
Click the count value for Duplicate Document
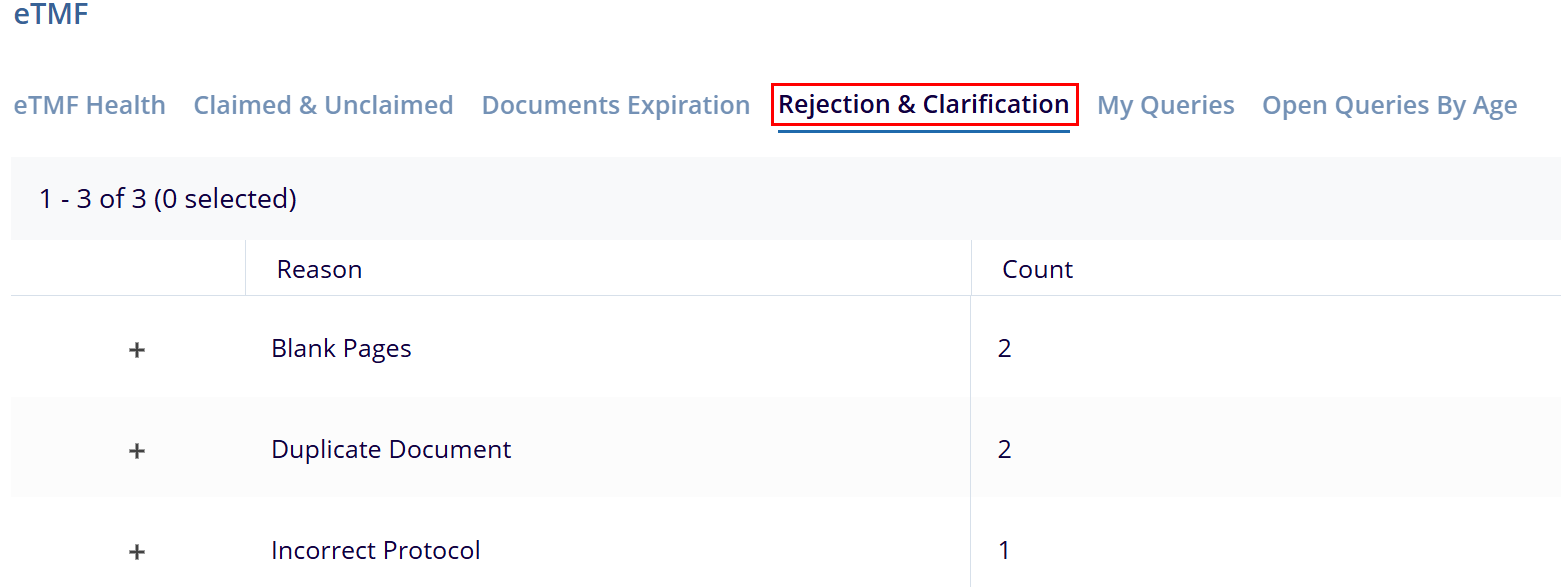[x=1004, y=449]
